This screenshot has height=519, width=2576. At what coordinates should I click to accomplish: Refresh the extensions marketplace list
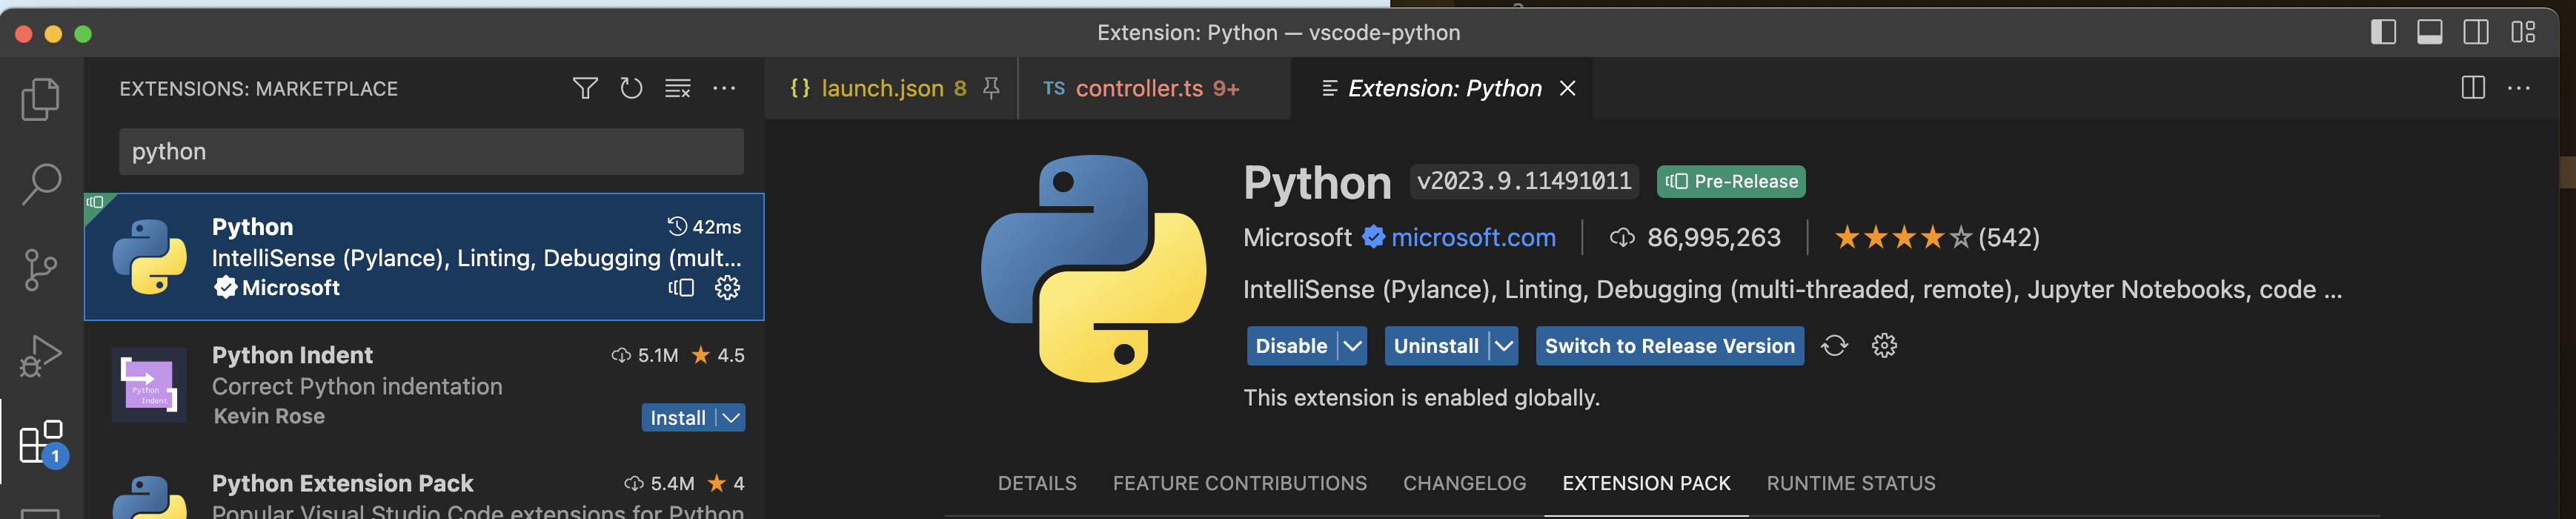pos(631,88)
